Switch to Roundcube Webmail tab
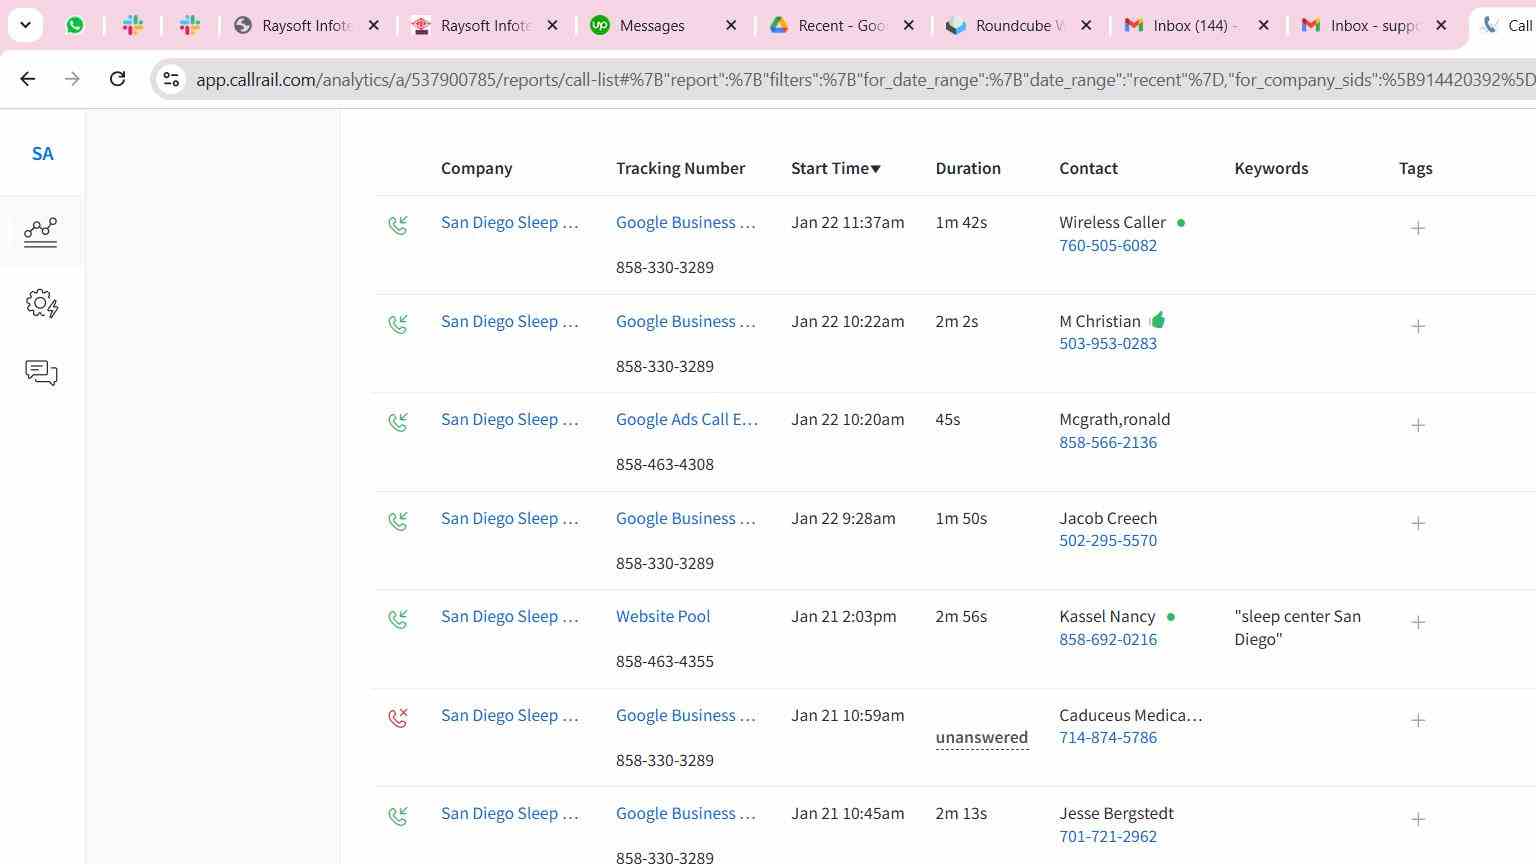 click(x=1019, y=25)
